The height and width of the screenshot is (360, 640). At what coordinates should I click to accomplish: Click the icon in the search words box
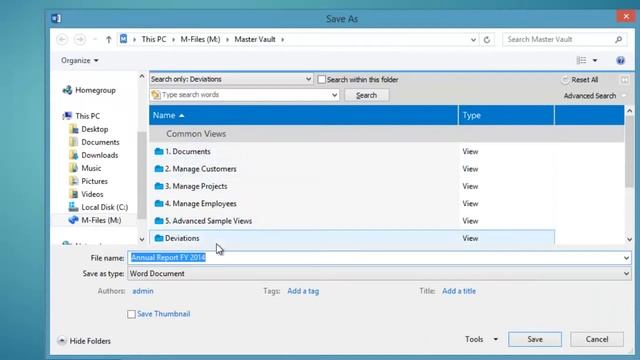click(x=156, y=95)
